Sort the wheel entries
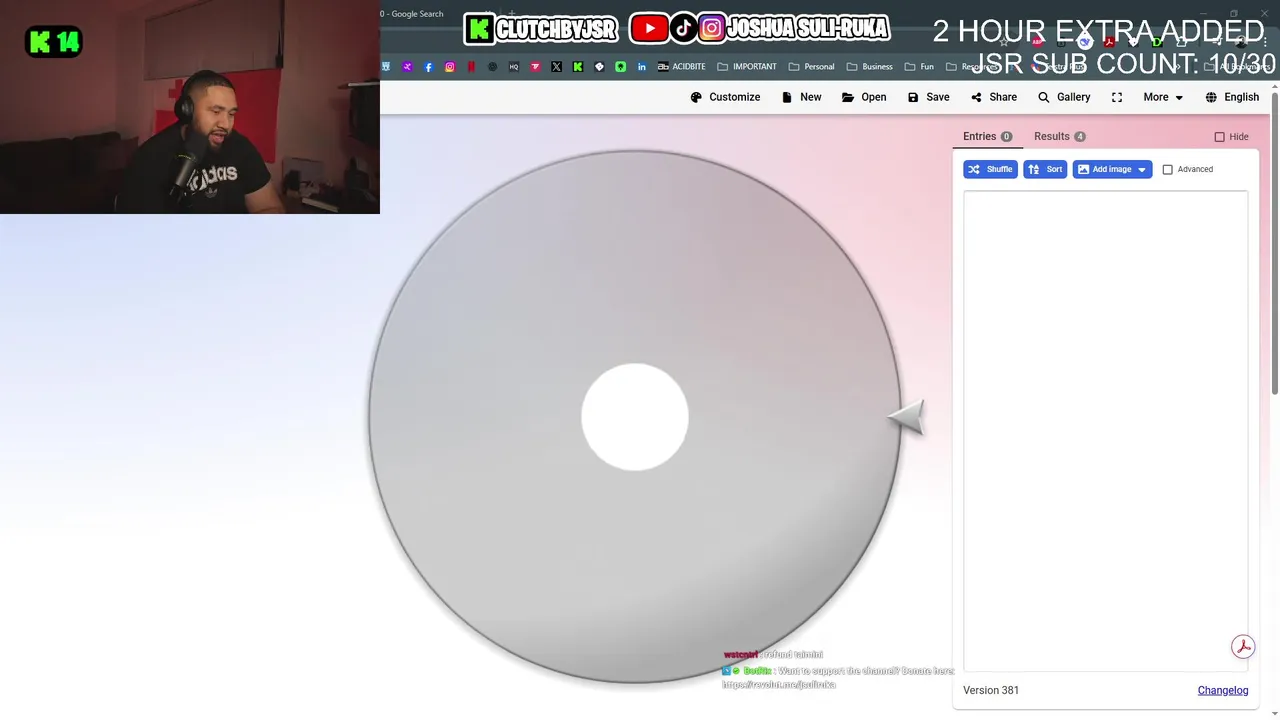1280x720 pixels. point(1045,169)
